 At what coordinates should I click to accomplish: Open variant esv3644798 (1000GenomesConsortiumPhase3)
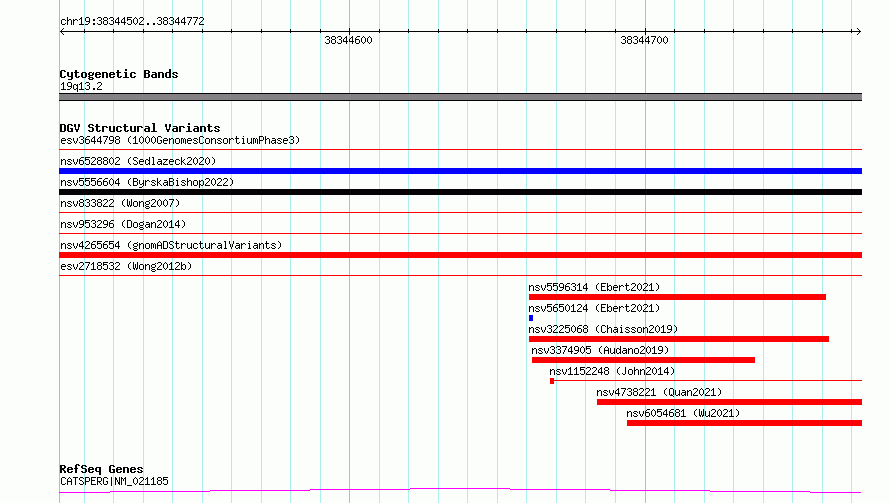click(180, 140)
